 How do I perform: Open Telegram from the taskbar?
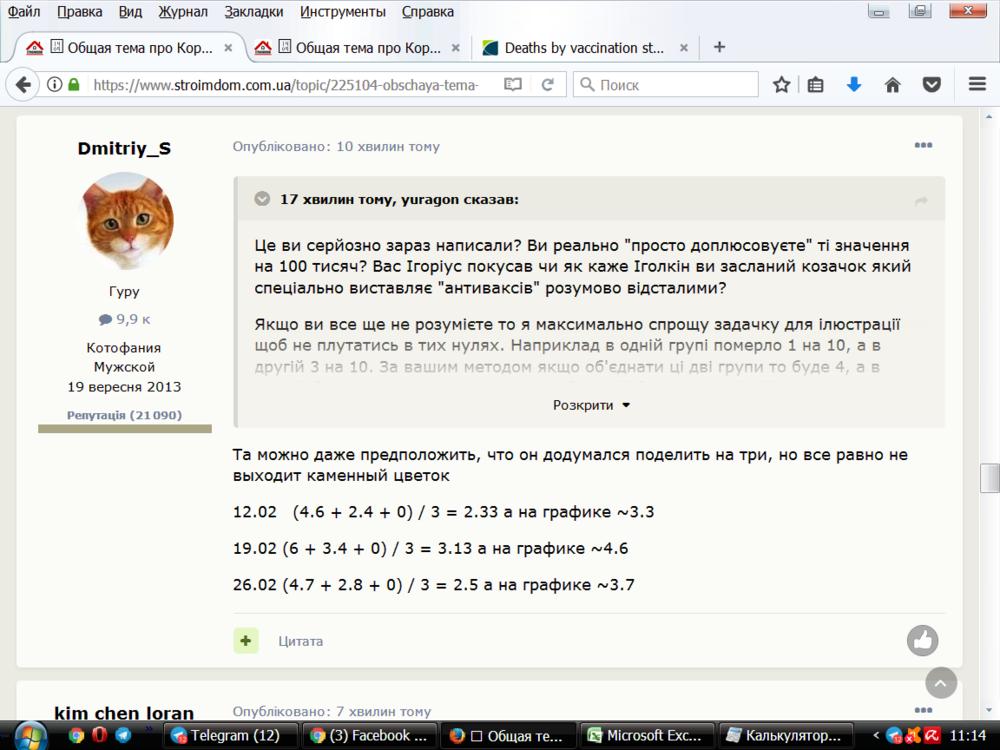[x=230, y=734]
